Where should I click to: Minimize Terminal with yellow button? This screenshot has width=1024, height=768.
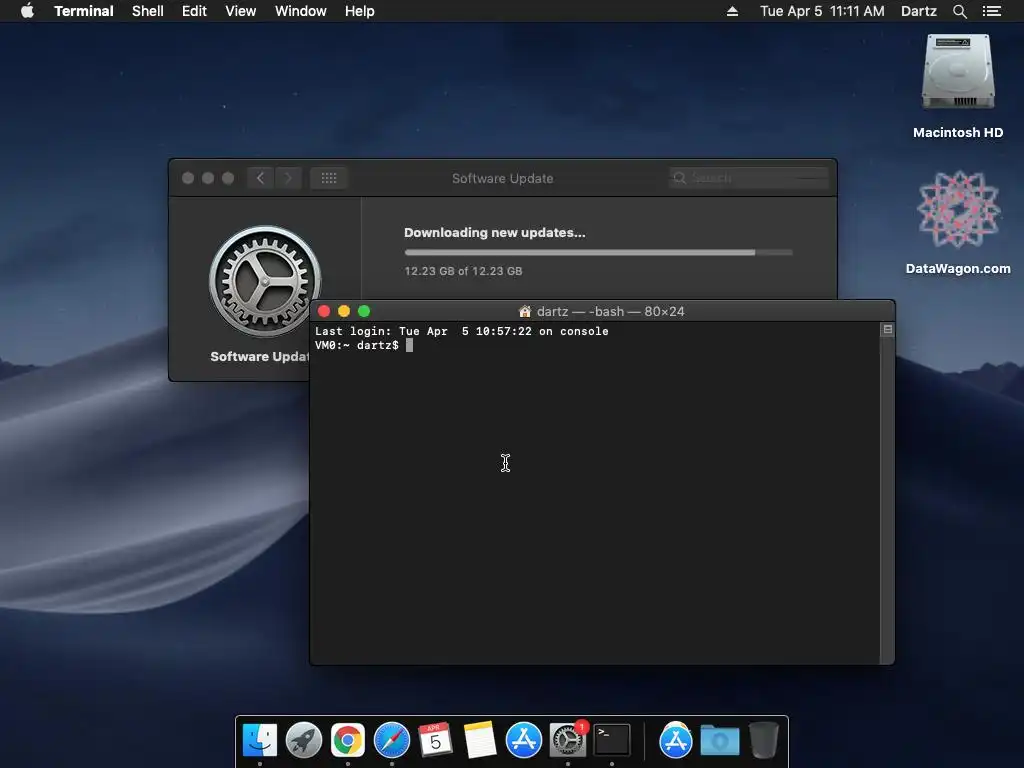tap(344, 311)
